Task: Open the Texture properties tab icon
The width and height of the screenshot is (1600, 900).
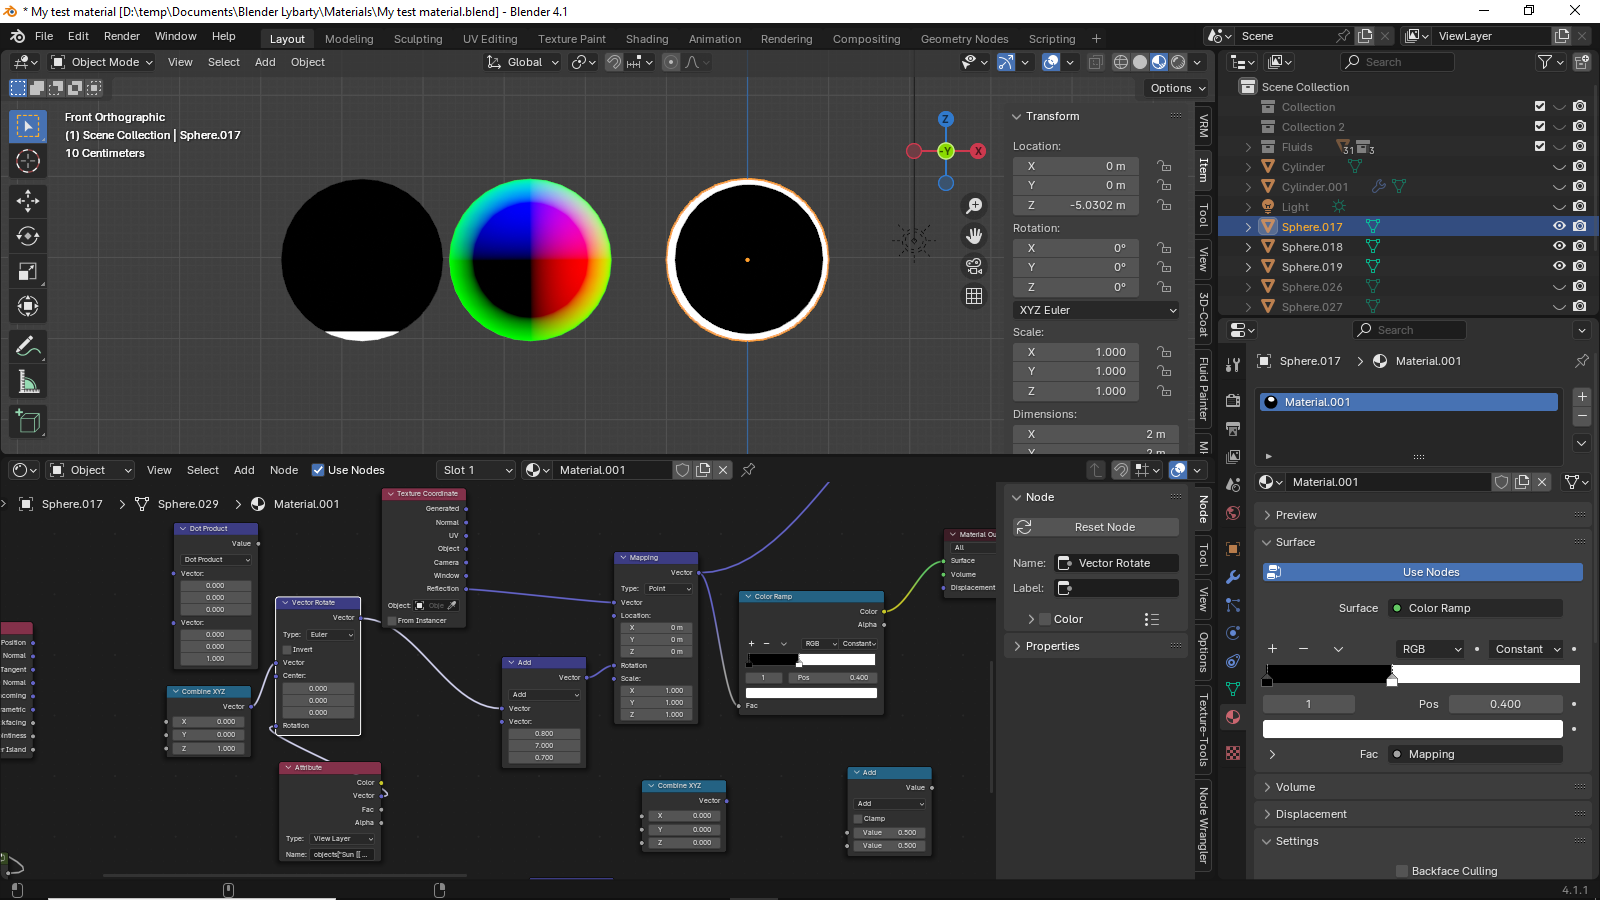Action: (x=1233, y=753)
